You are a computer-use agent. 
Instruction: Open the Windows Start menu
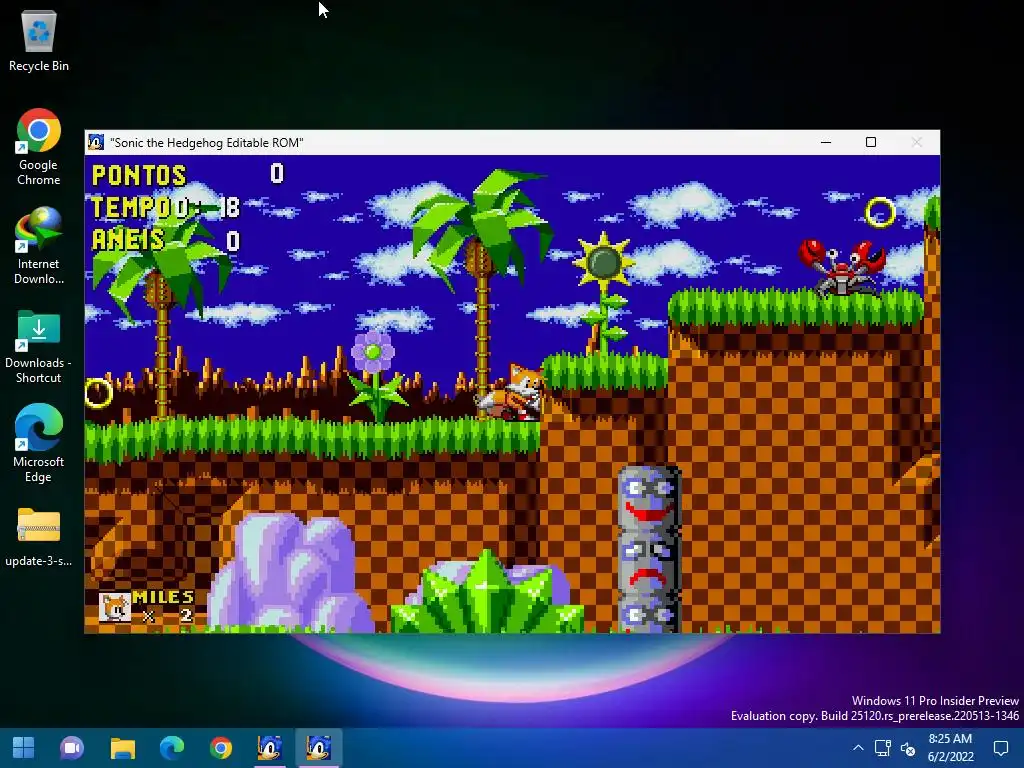pyautogui.click(x=24, y=748)
